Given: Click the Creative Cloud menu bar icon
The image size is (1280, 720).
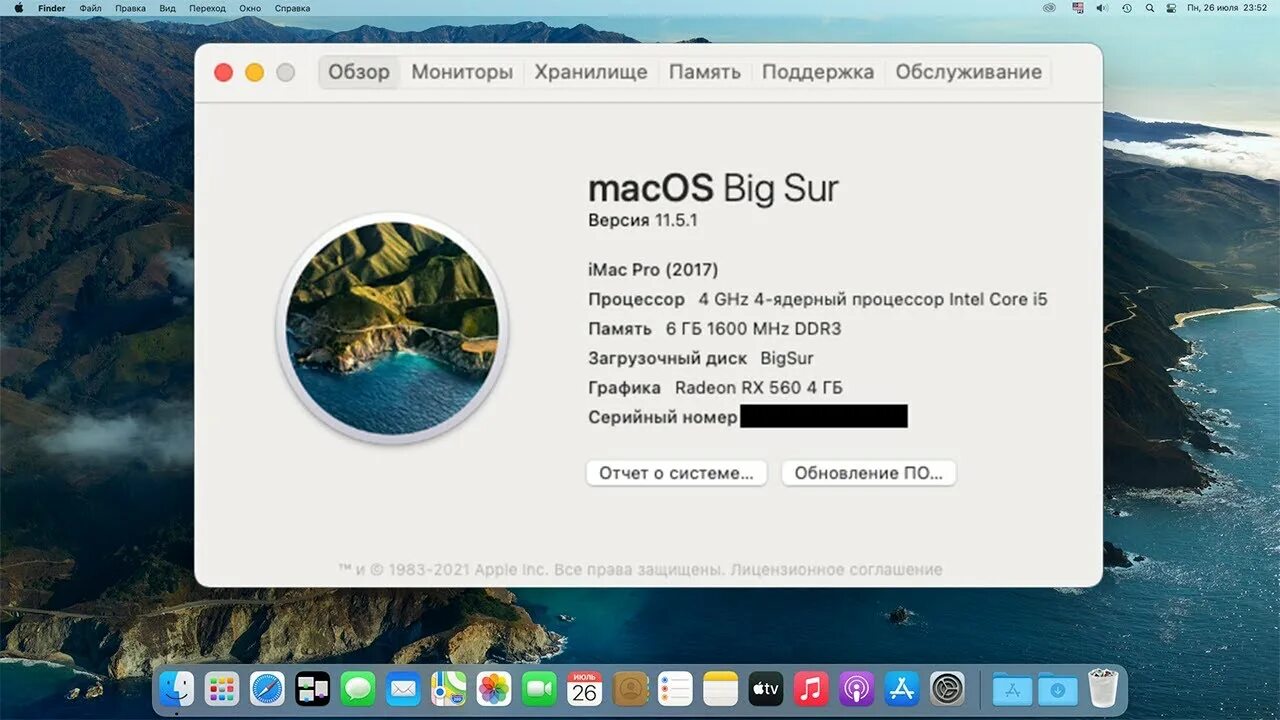Looking at the screenshot, I should [1049, 8].
